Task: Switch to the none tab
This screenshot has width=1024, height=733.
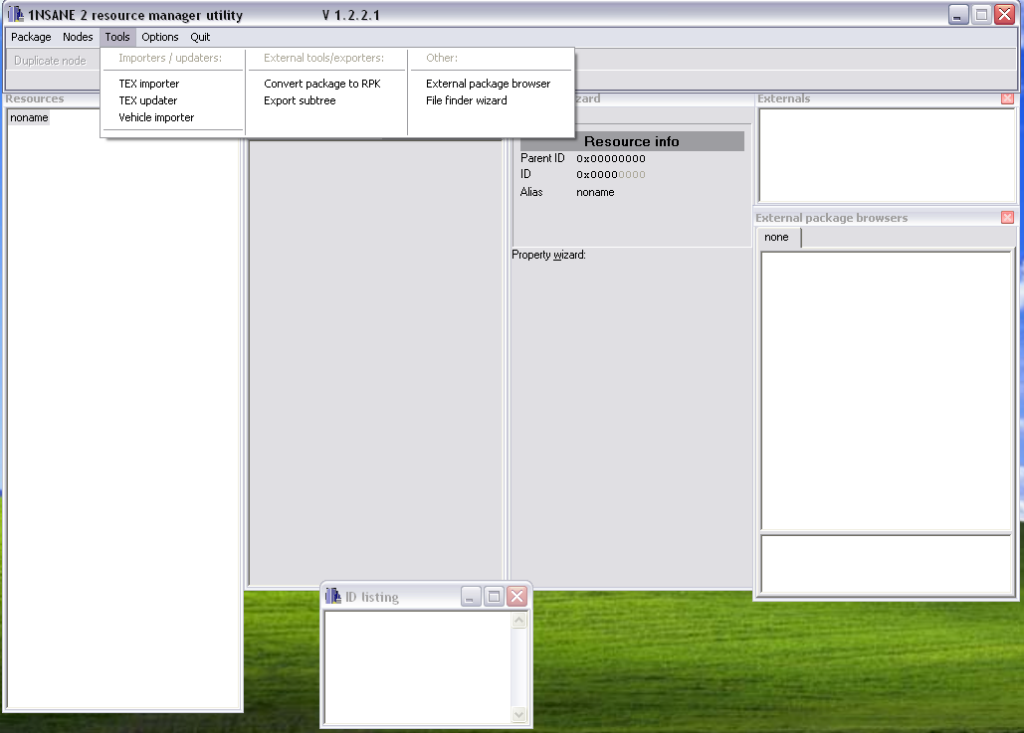Action: coord(777,237)
